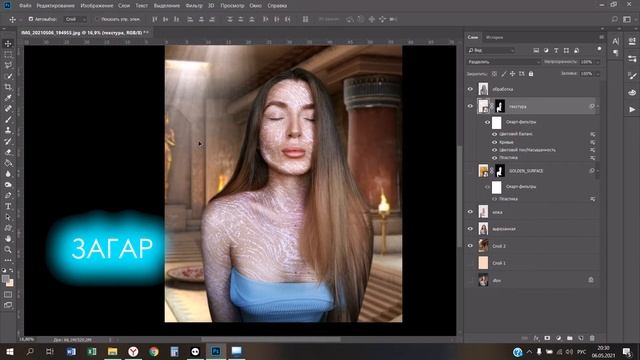This screenshot has width=640, height=360.
Task: Click the 'Слой 1' layer thumbnail
Action: point(483,263)
